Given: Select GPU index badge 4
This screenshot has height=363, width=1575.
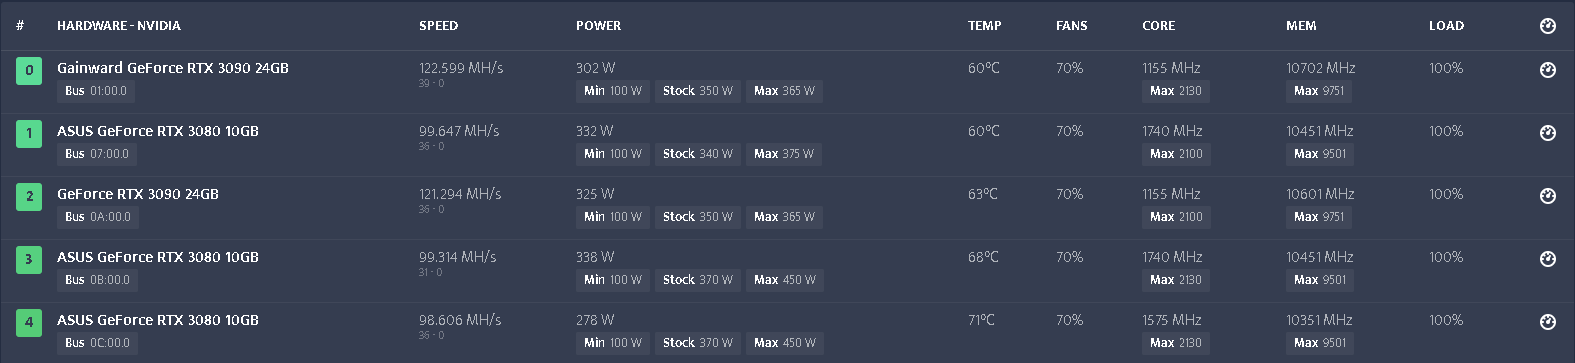Looking at the screenshot, I should pos(29,322).
